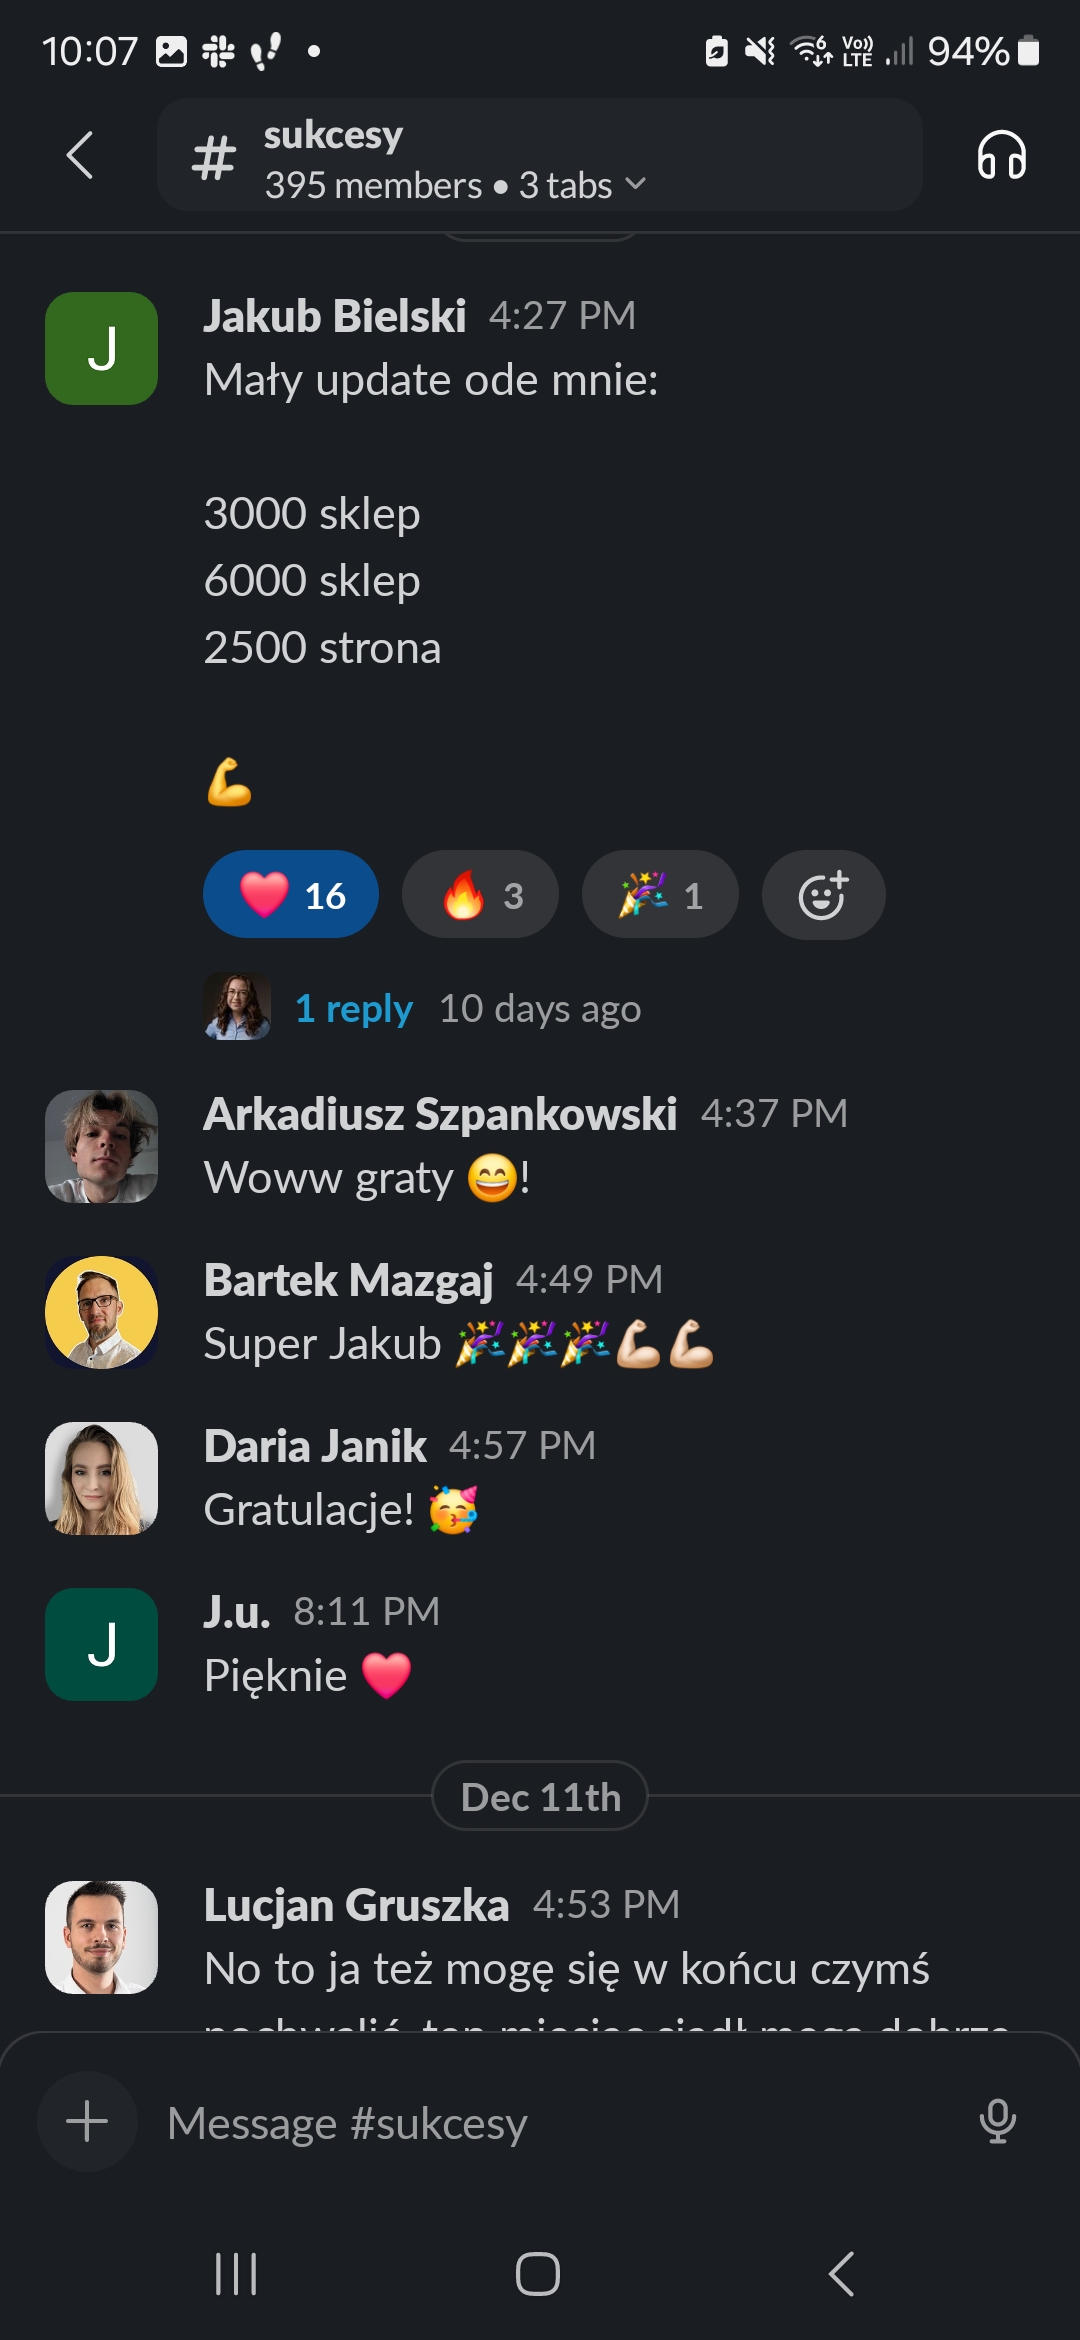Tap the plus attachment button
Image resolution: width=1080 pixels, height=2340 pixels.
[87, 2121]
